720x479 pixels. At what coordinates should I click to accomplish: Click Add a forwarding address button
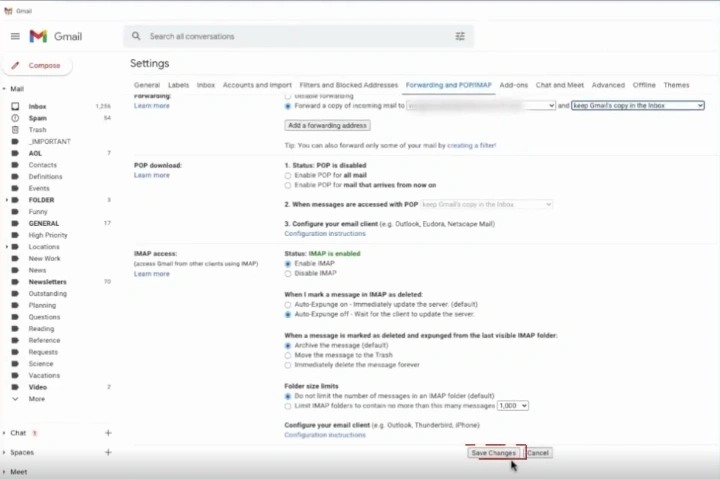tap(327, 125)
